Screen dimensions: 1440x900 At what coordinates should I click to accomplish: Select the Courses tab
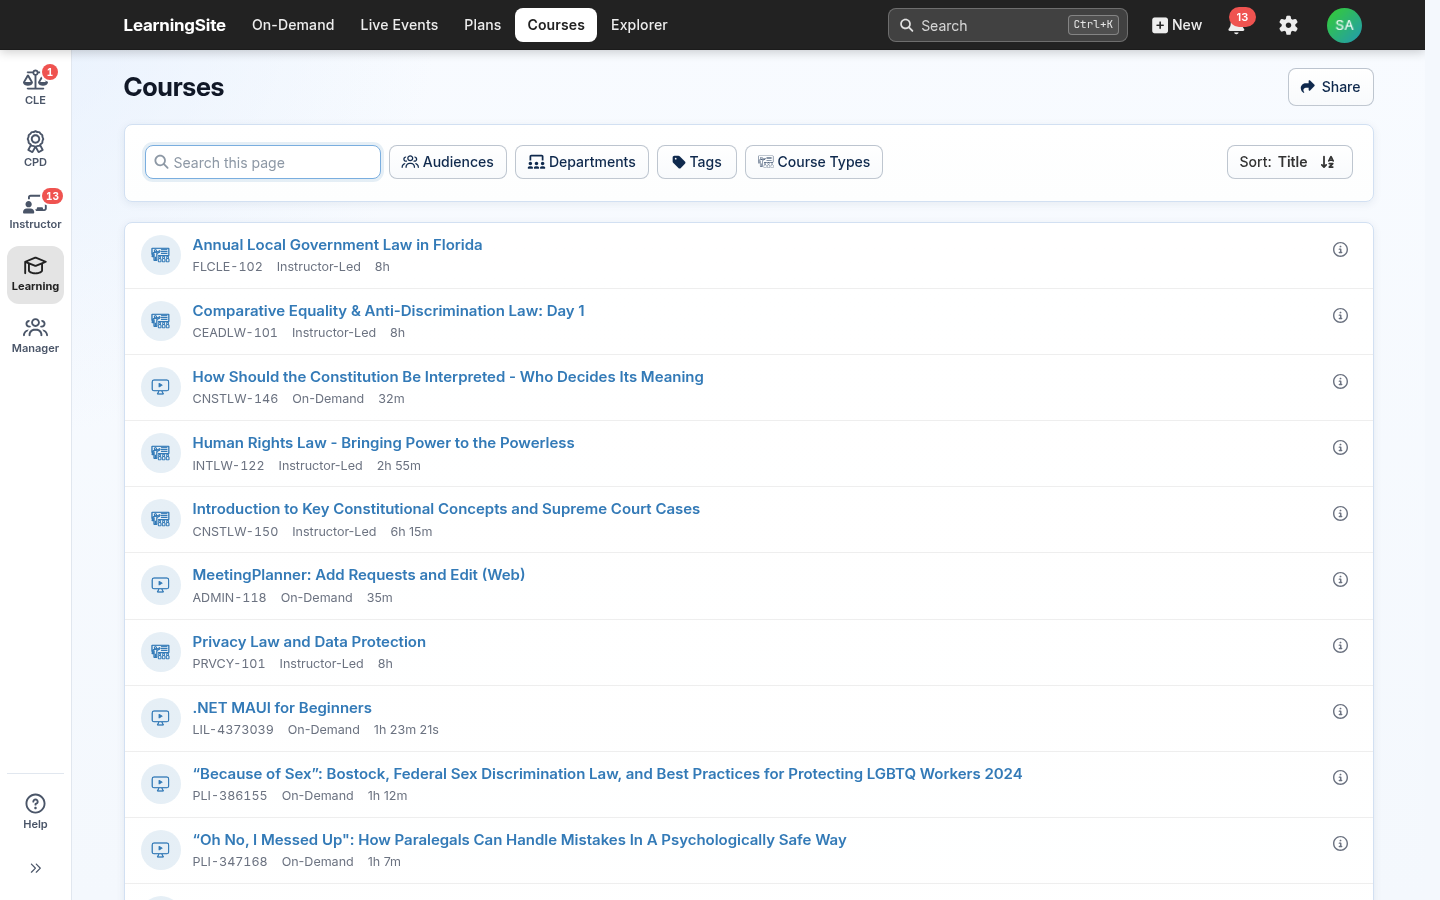point(556,25)
